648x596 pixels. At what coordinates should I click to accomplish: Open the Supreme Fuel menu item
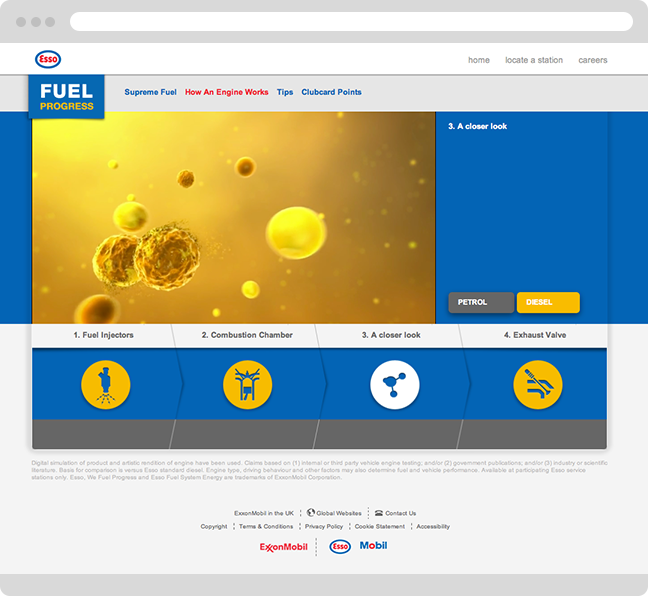pos(150,92)
